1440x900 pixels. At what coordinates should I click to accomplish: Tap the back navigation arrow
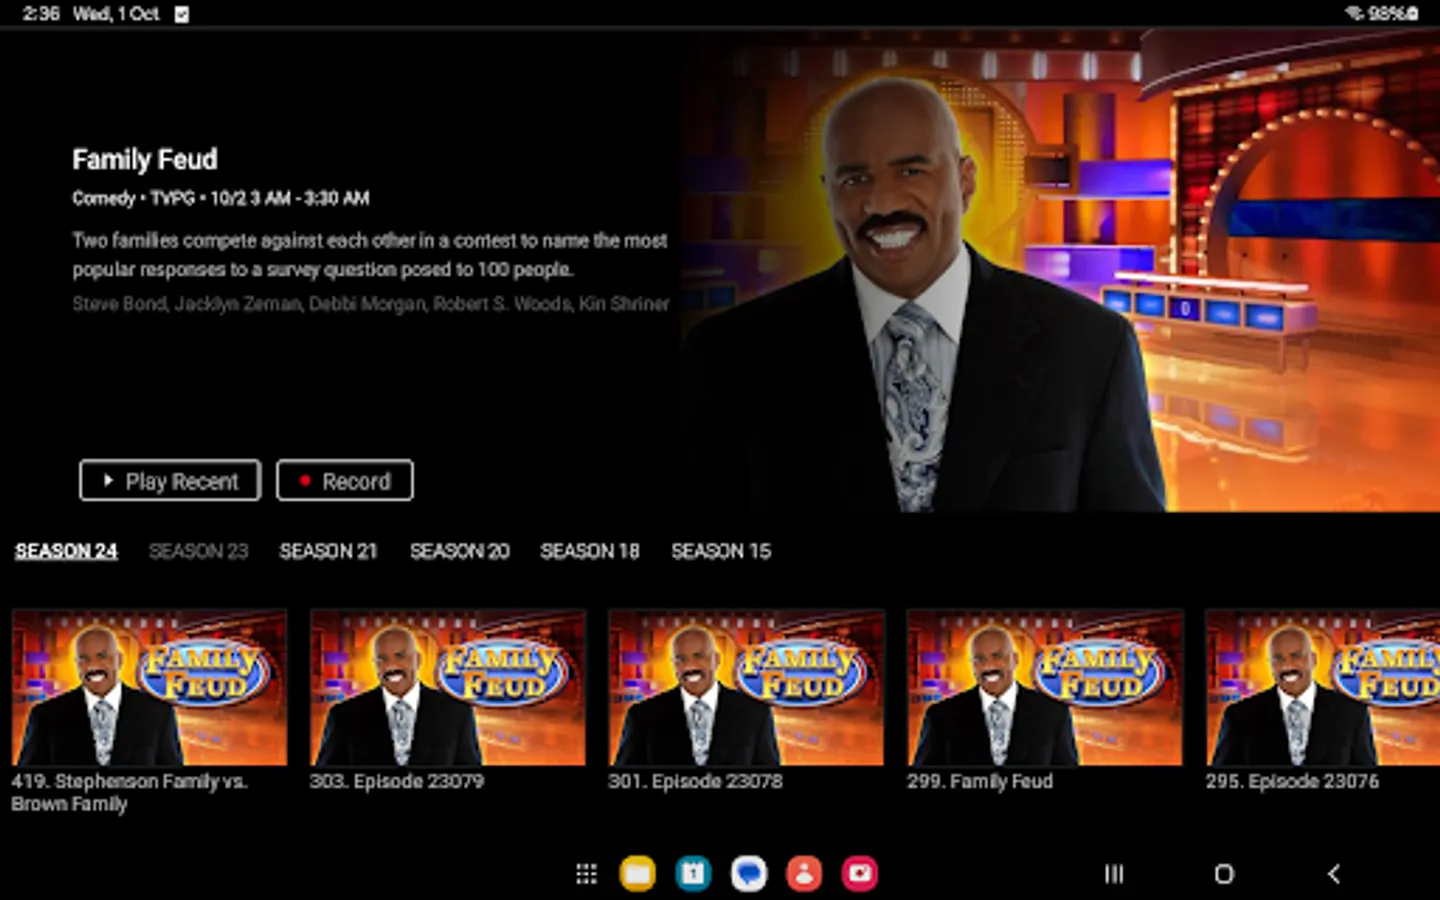1334,874
